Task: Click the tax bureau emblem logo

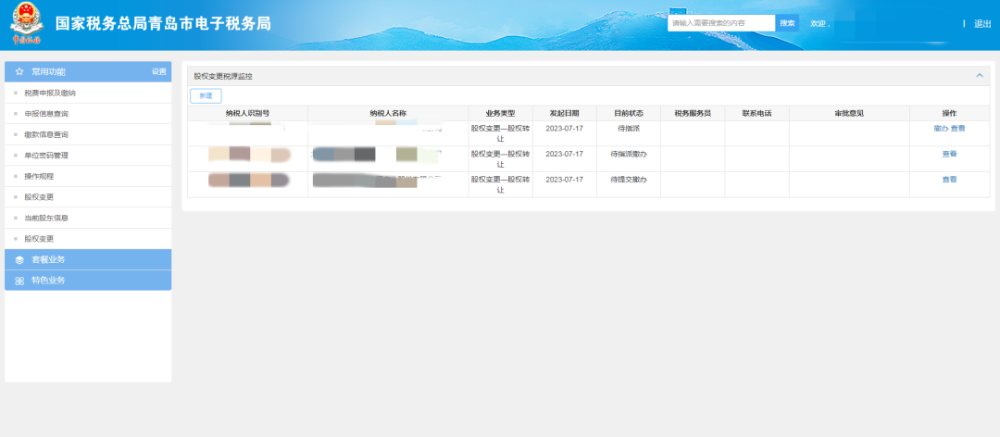Action: (27, 25)
